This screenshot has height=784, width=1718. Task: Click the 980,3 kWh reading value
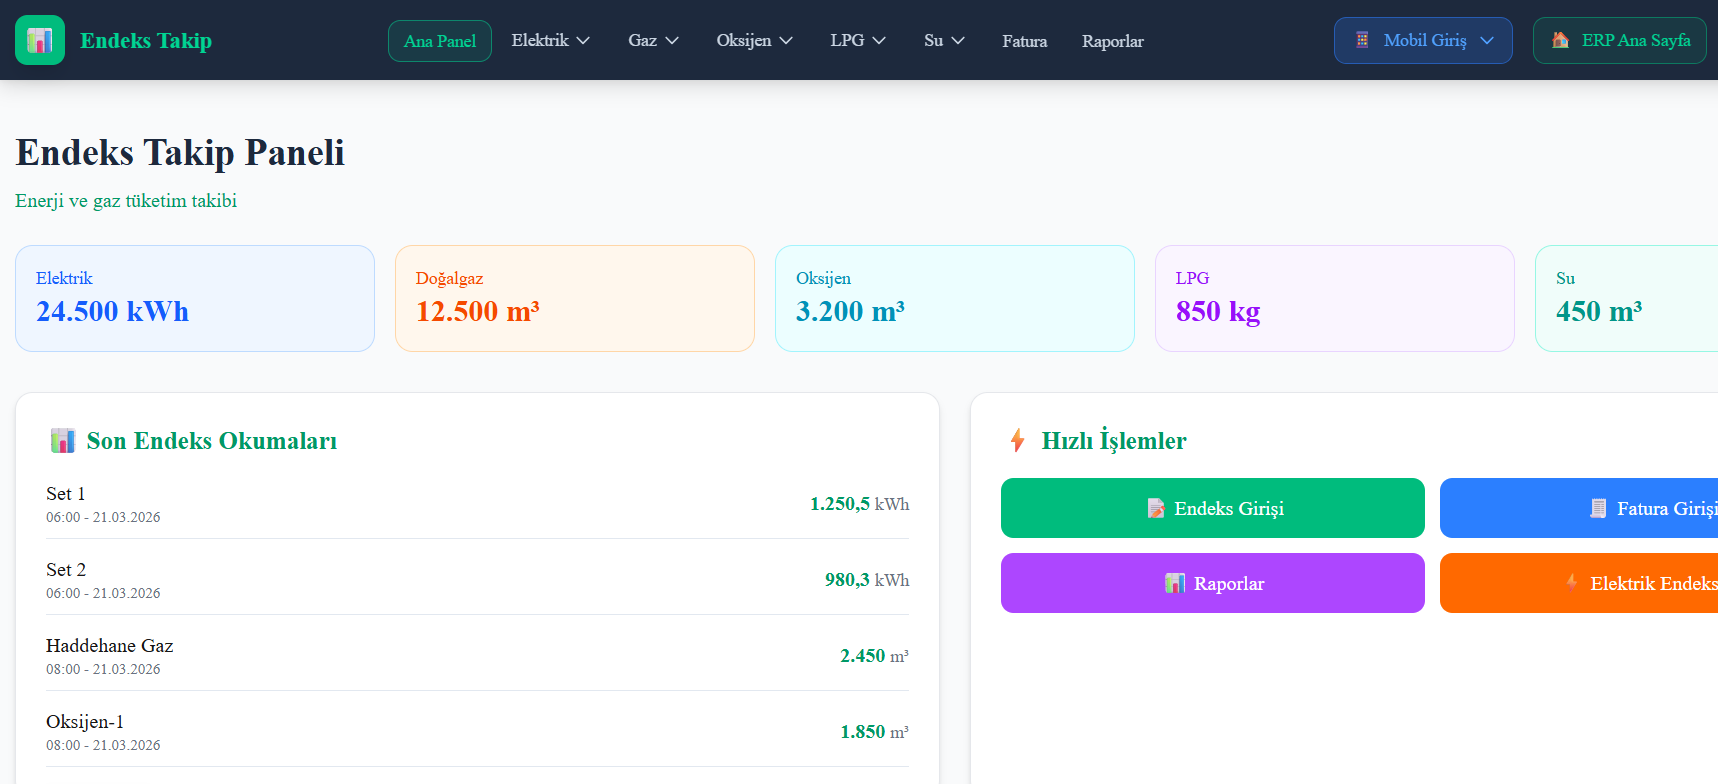pos(867,580)
